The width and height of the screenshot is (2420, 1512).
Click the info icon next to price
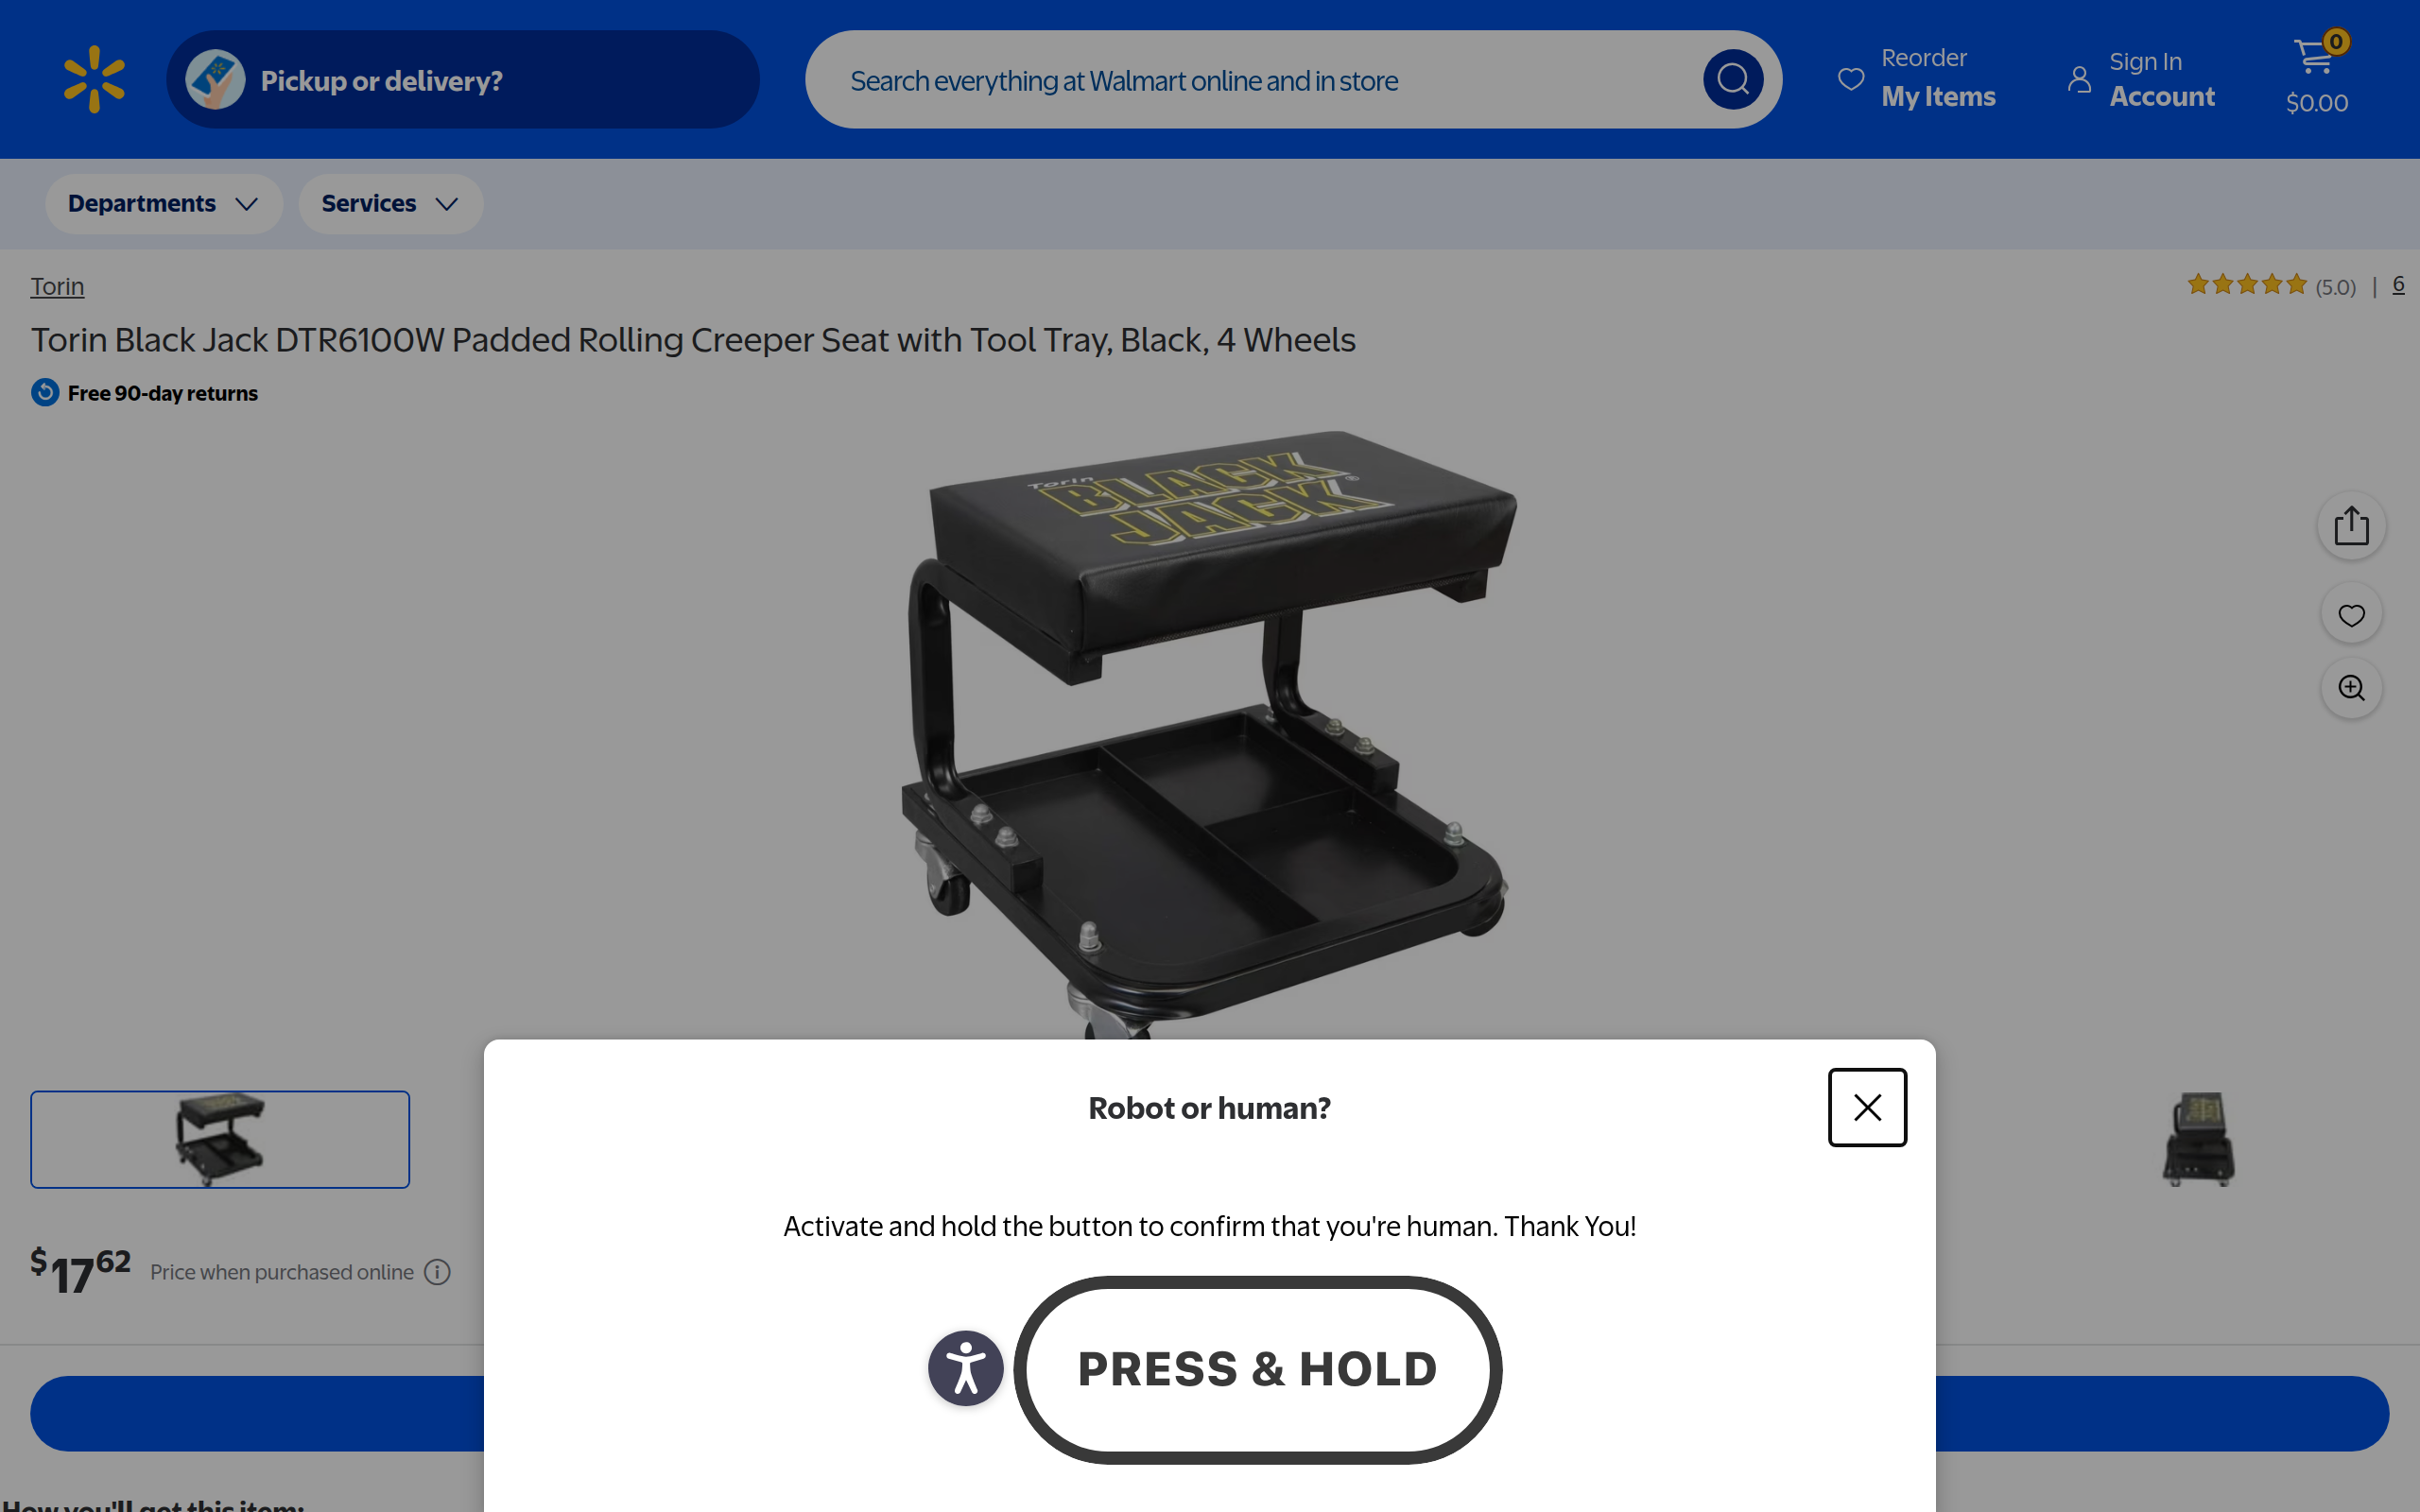click(x=437, y=1272)
